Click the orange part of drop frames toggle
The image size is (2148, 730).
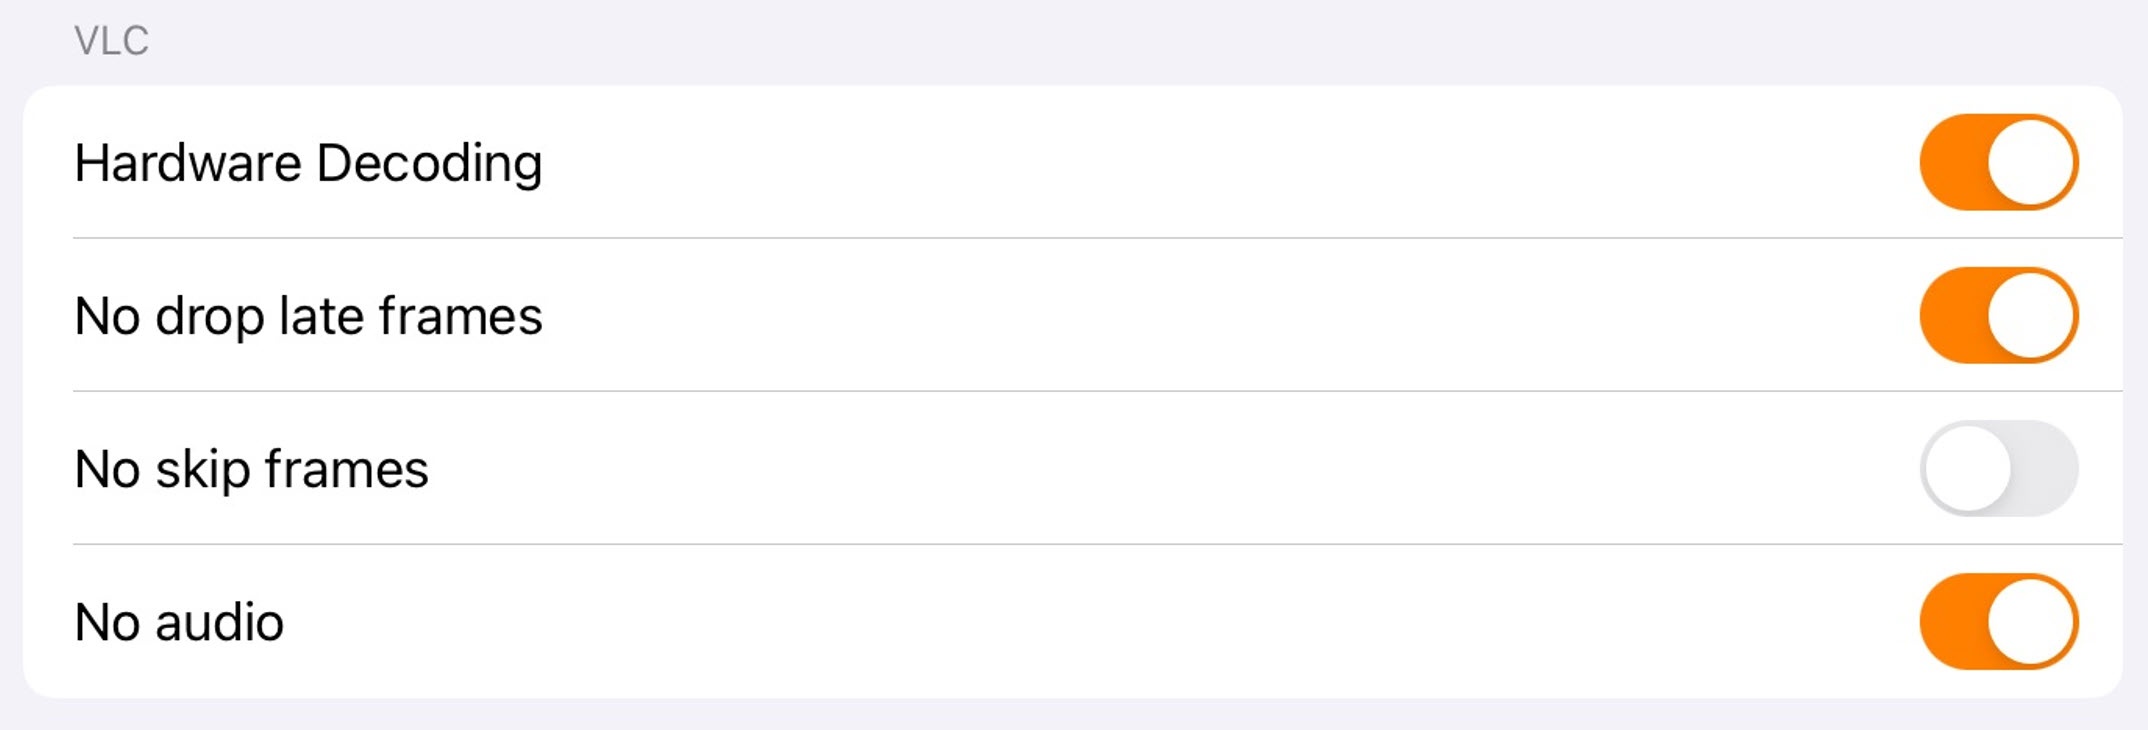click(1950, 315)
